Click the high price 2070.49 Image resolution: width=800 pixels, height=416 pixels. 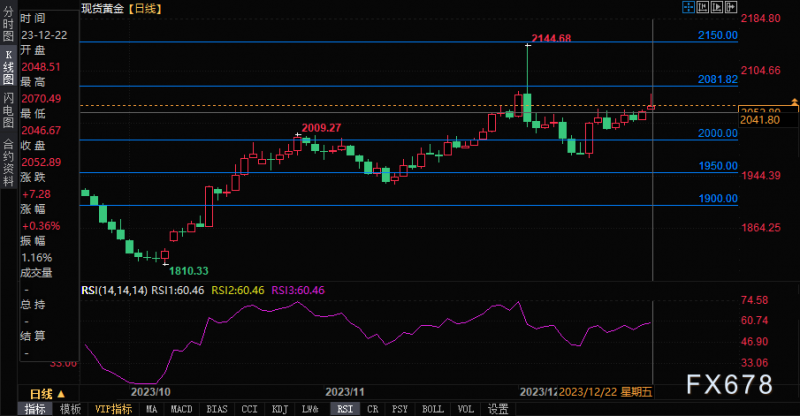(41, 99)
